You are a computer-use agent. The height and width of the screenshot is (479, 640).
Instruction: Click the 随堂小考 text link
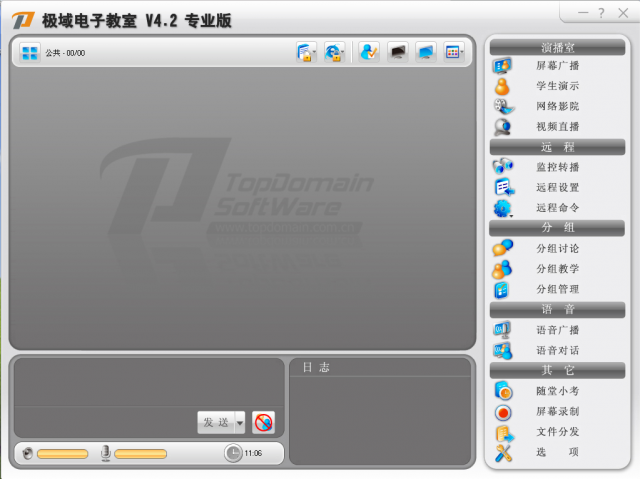point(558,391)
